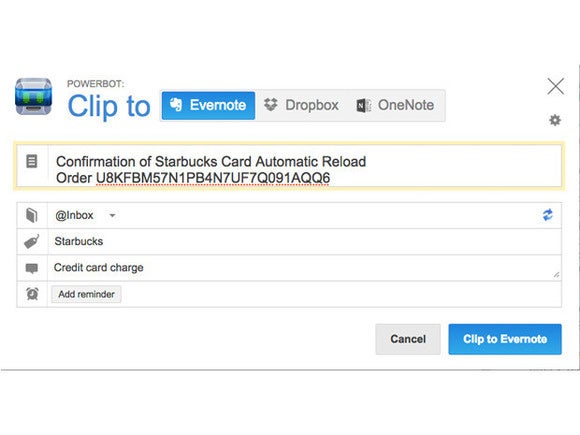This screenshot has height=435, width=580.
Task: Click the Credit card charge comment field
Action: click(304, 268)
